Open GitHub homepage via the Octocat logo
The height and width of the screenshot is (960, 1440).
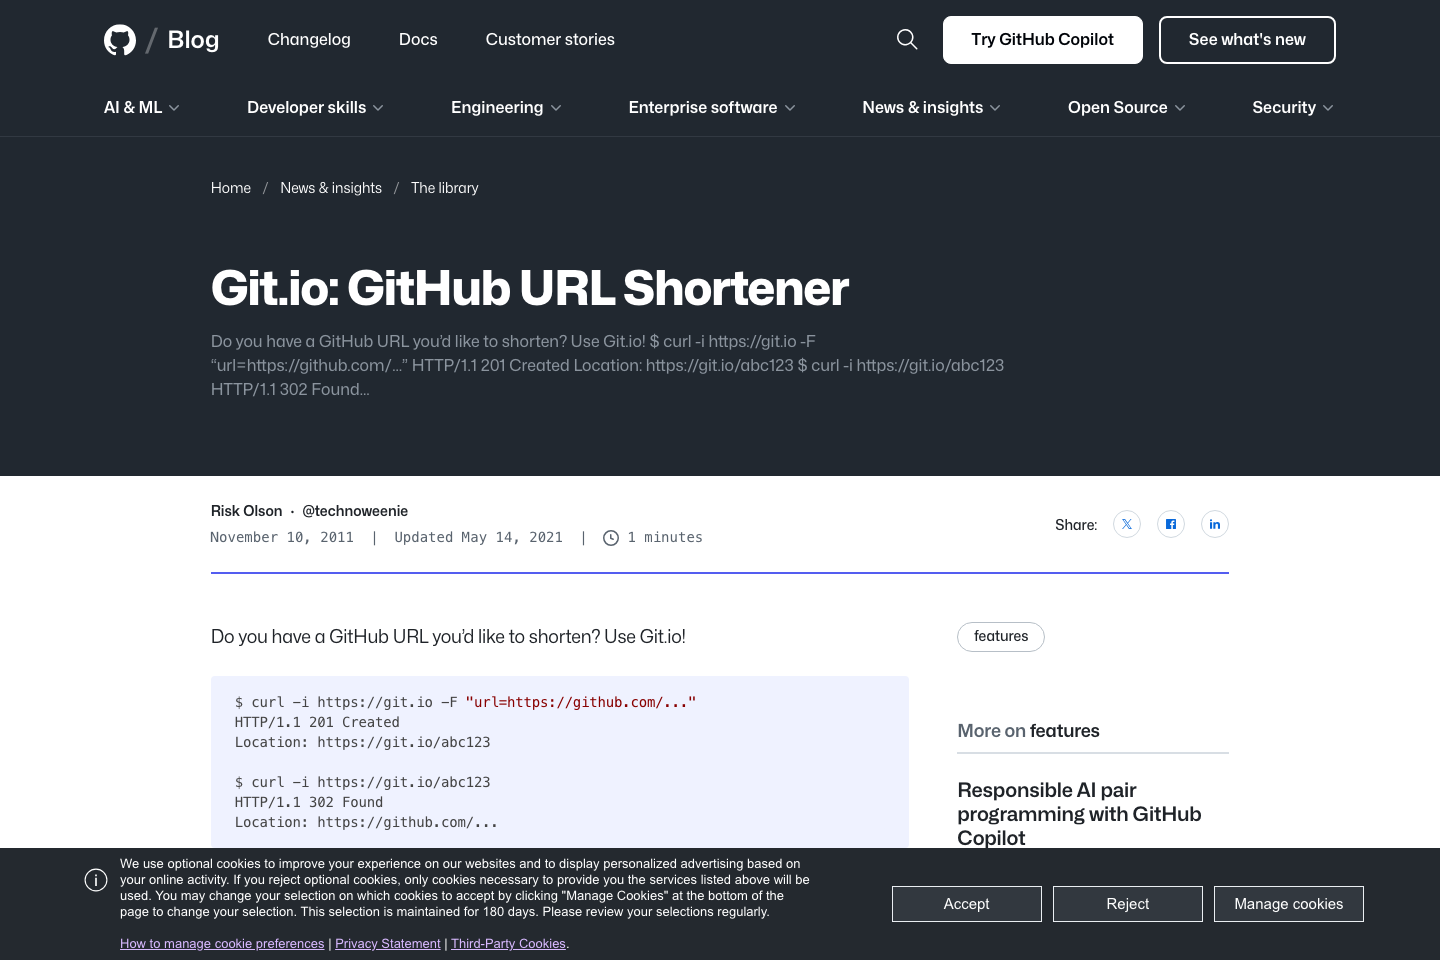click(x=120, y=39)
